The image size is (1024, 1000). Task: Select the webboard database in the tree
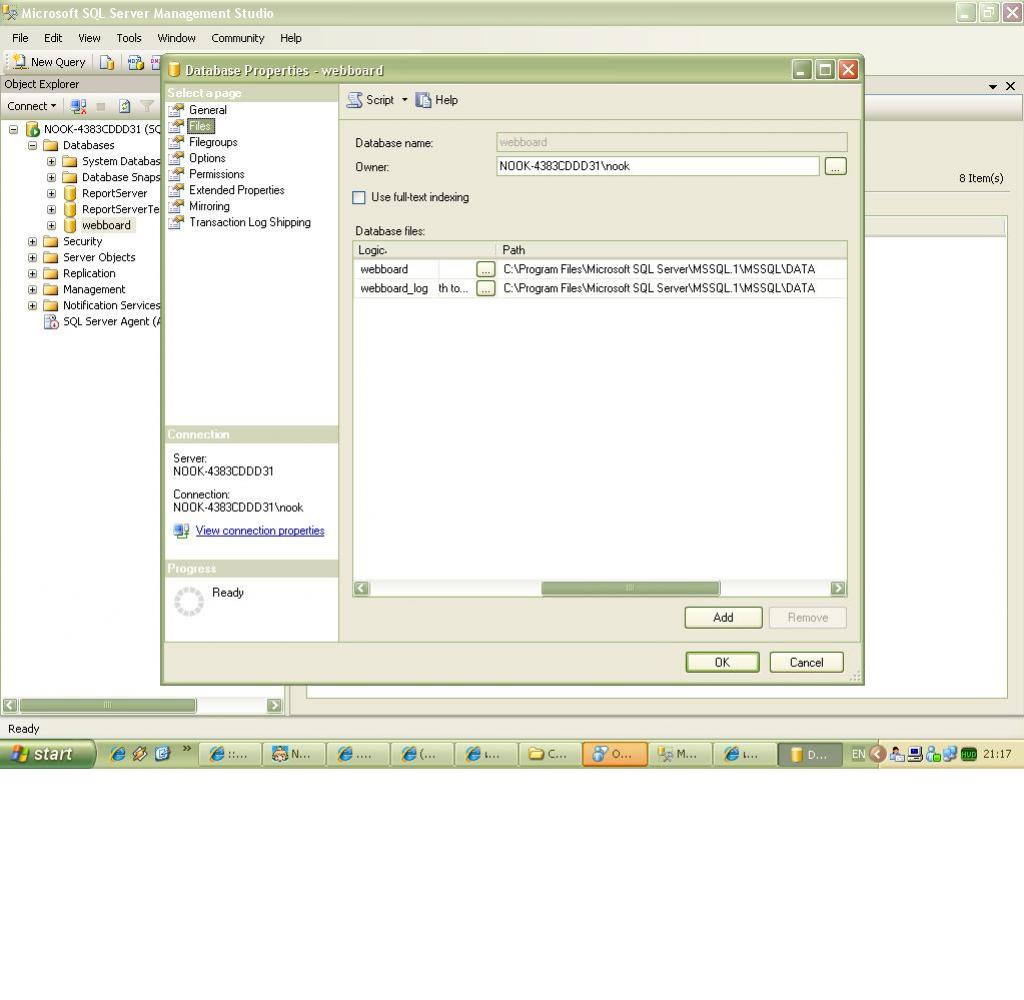coord(106,225)
